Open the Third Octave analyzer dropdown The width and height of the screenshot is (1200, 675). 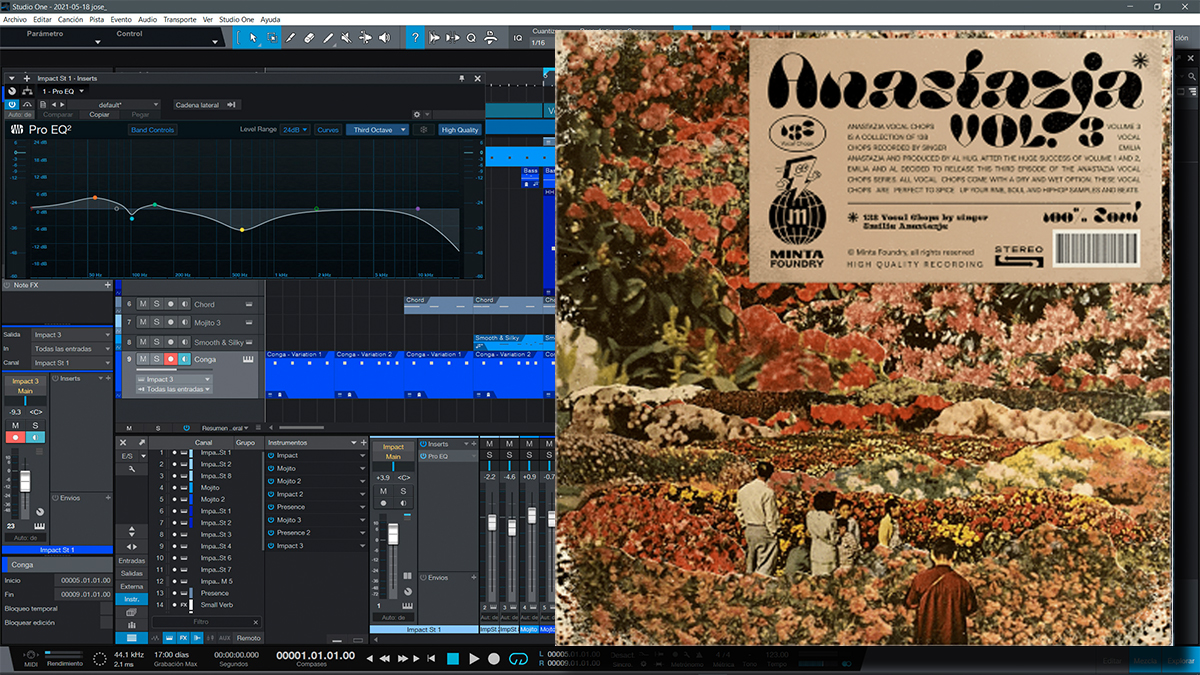click(x=376, y=130)
